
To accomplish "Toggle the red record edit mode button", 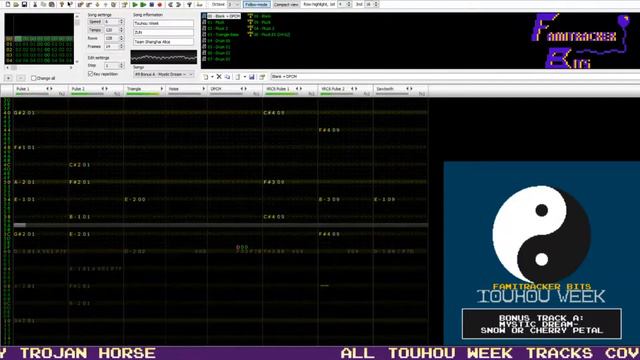I will (160, 4).
